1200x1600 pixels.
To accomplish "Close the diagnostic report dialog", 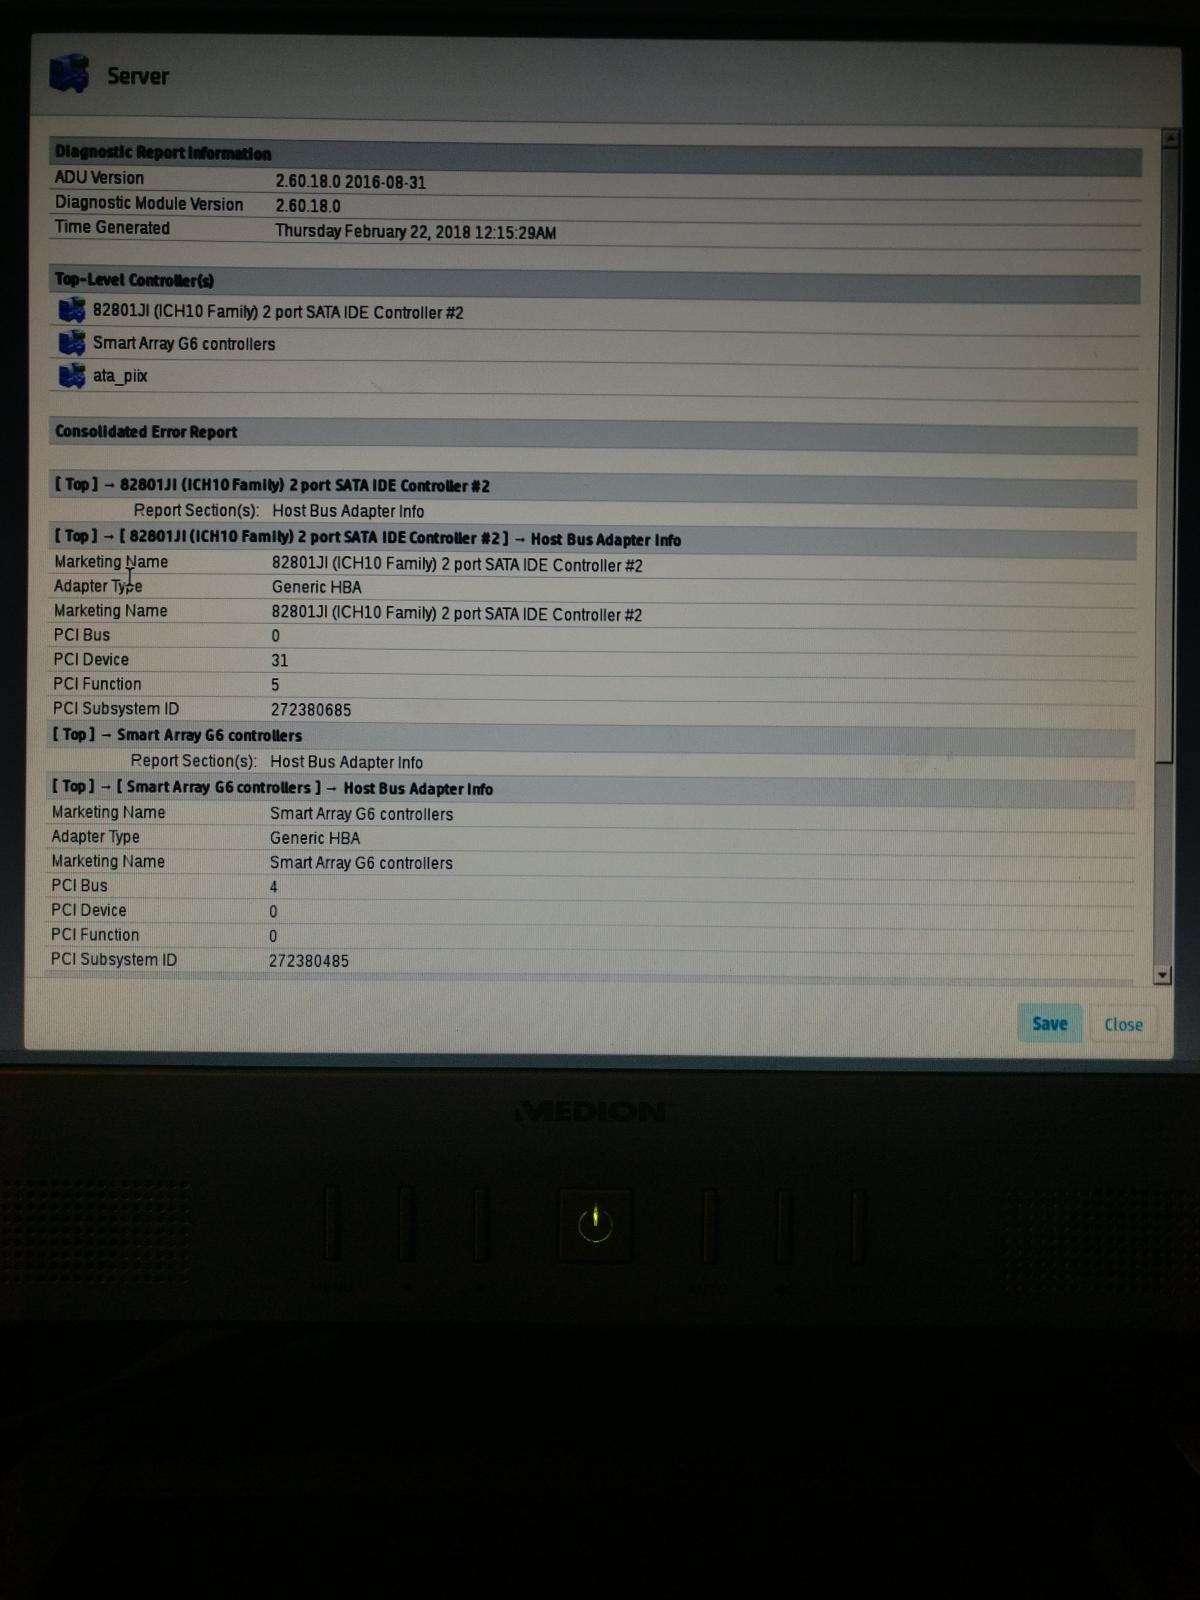I will (x=1123, y=1024).
